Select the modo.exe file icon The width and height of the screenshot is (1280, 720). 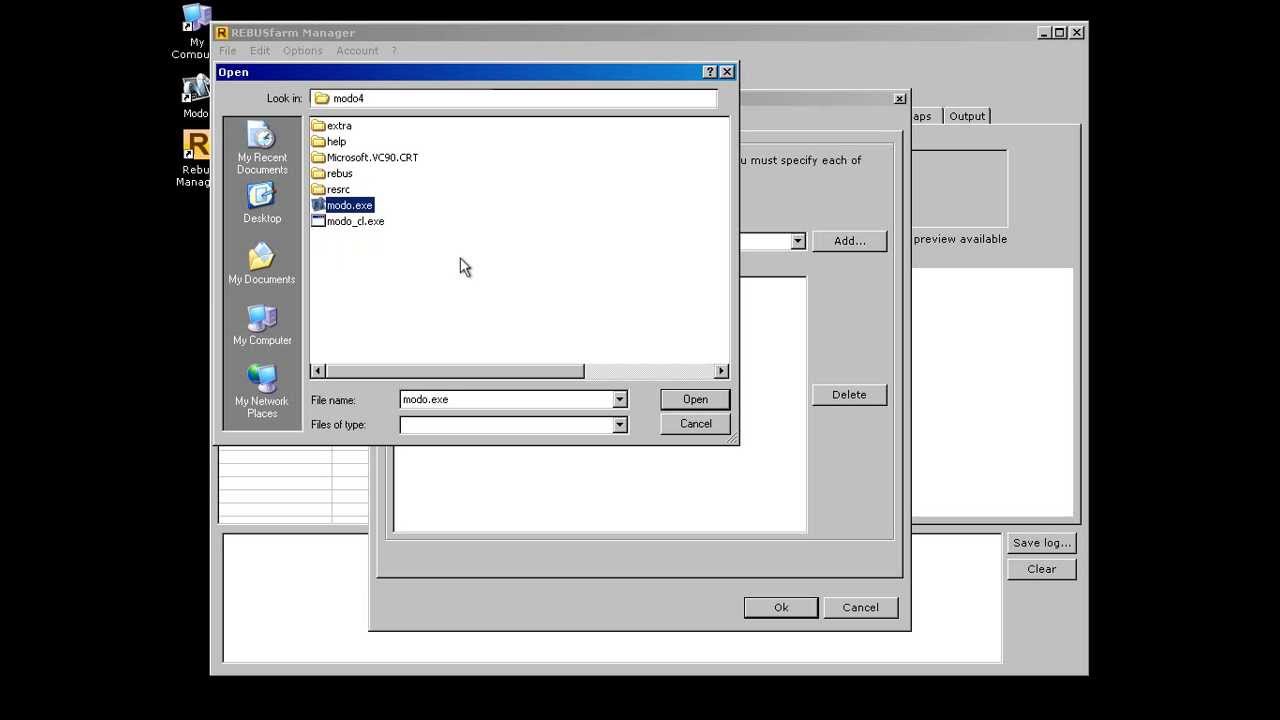pos(318,205)
